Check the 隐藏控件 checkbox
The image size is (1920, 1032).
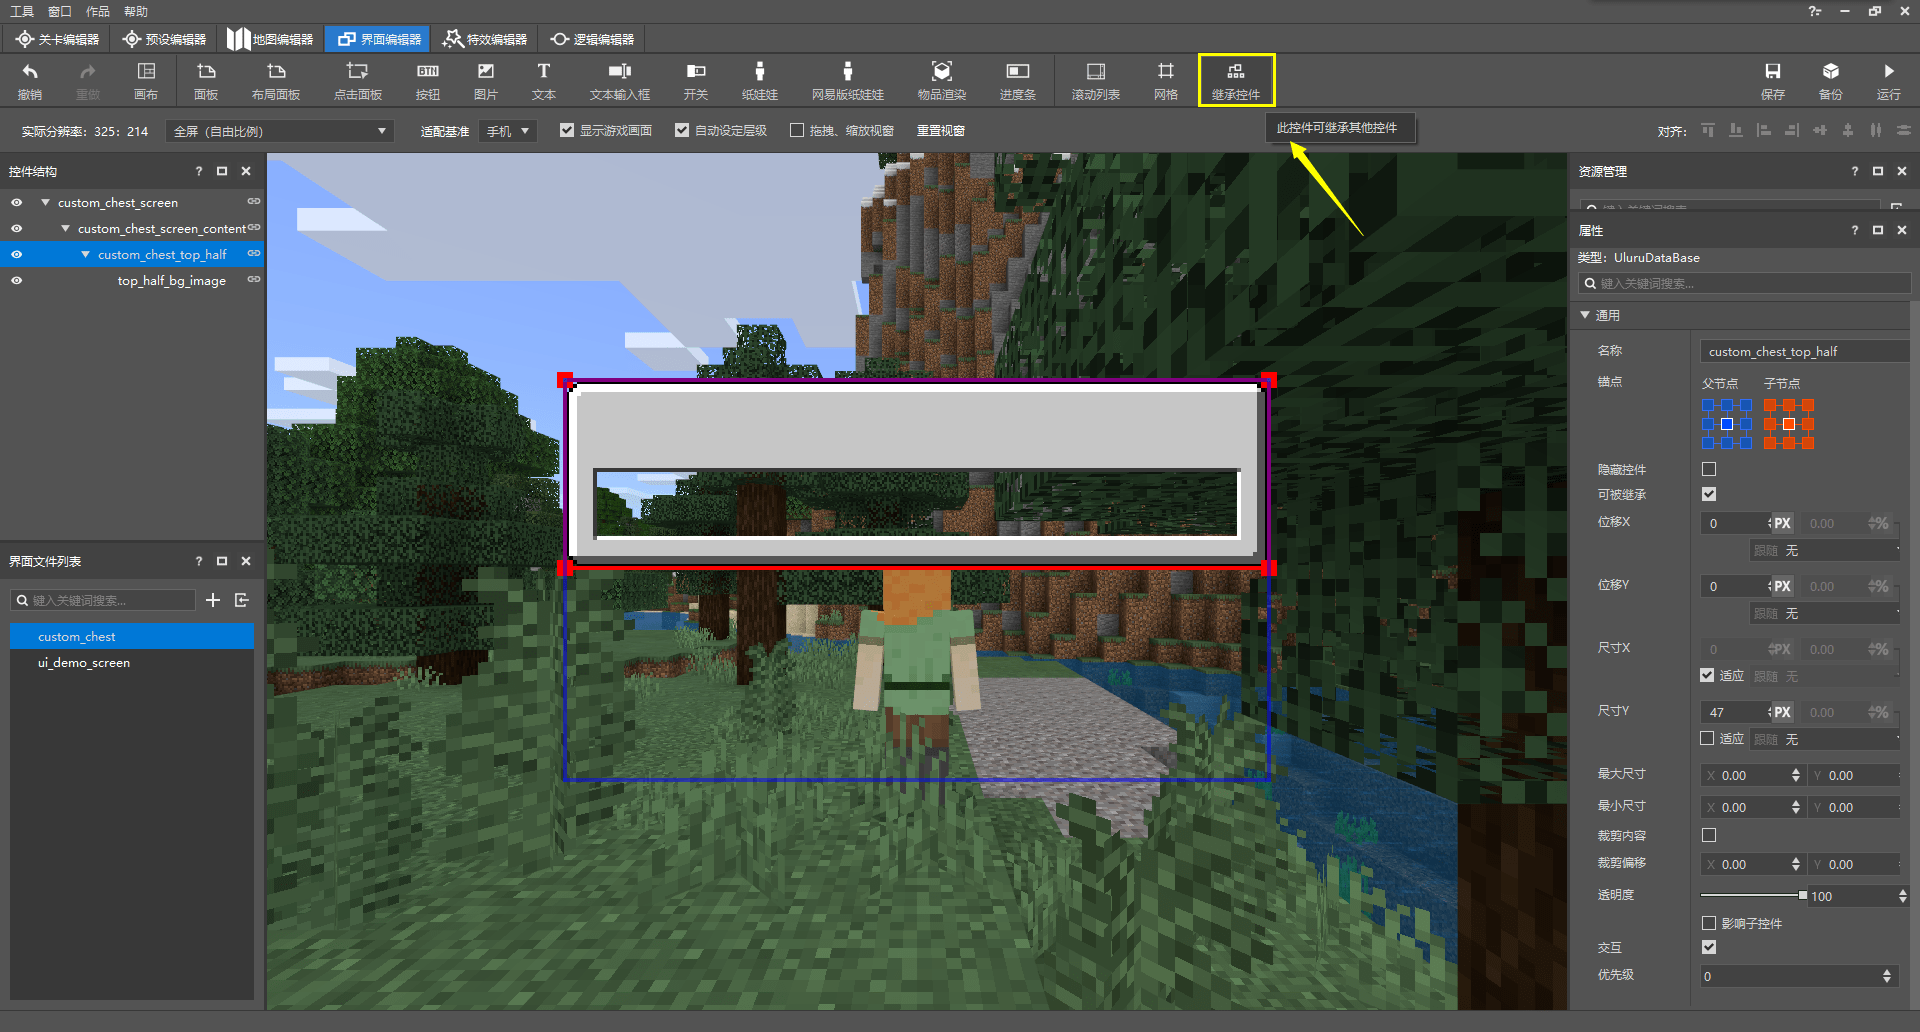pos(1709,469)
